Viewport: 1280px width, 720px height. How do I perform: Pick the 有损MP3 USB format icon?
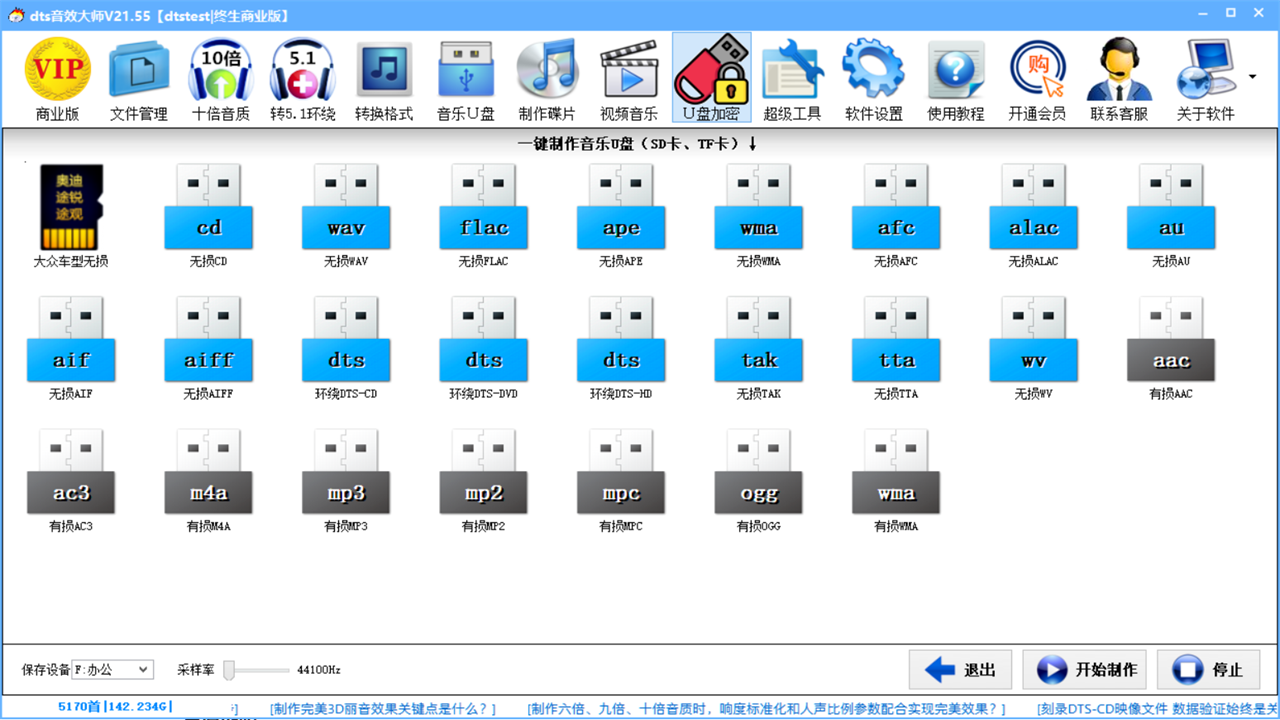[346, 479]
